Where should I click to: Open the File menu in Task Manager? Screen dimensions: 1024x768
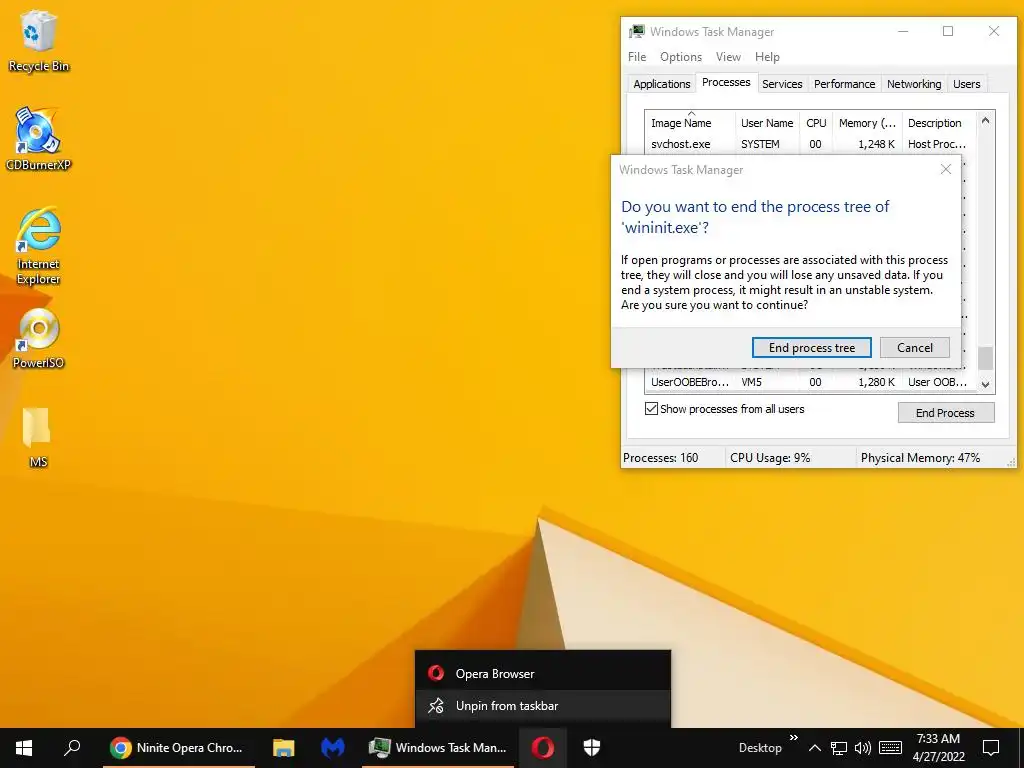637,57
